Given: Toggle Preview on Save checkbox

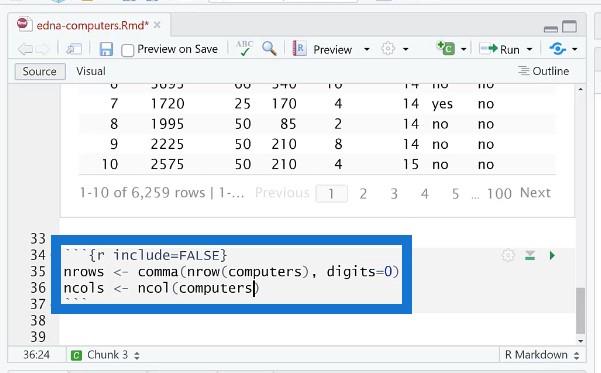Looking at the screenshot, I should (127, 50).
